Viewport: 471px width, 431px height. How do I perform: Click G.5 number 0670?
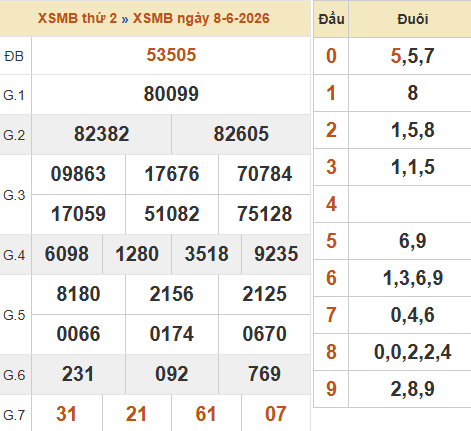coord(265,334)
